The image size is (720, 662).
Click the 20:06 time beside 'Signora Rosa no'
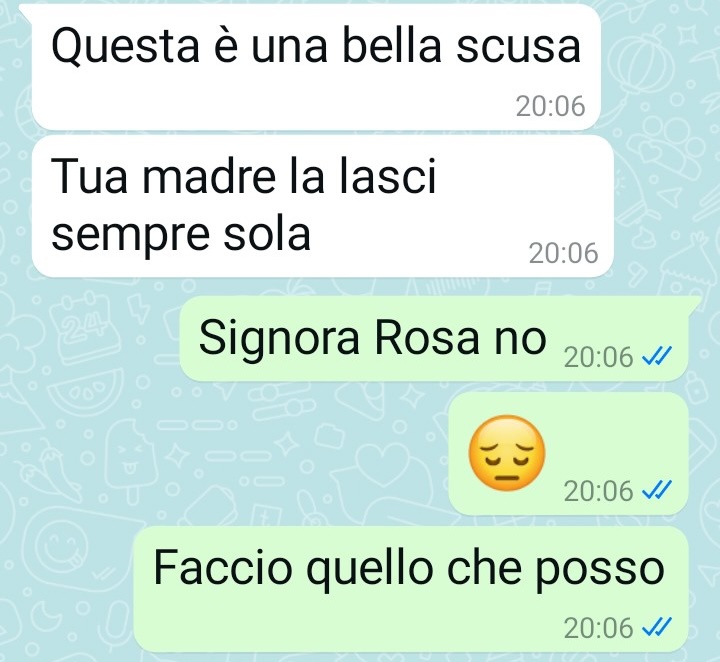click(x=598, y=357)
